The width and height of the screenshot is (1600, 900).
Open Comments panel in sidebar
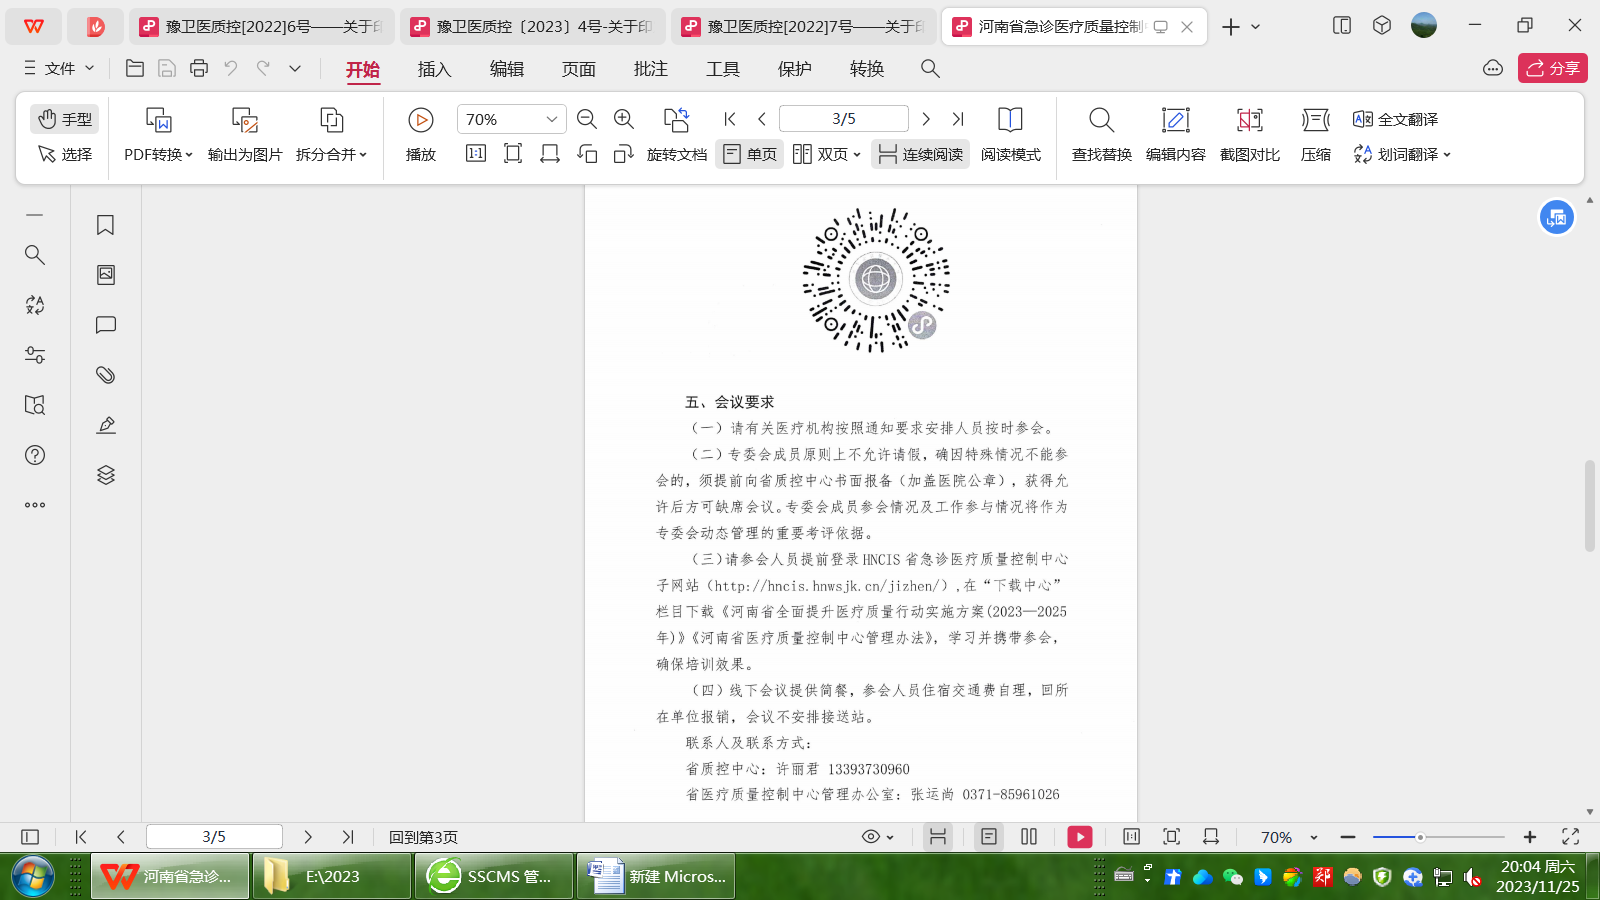coord(105,325)
